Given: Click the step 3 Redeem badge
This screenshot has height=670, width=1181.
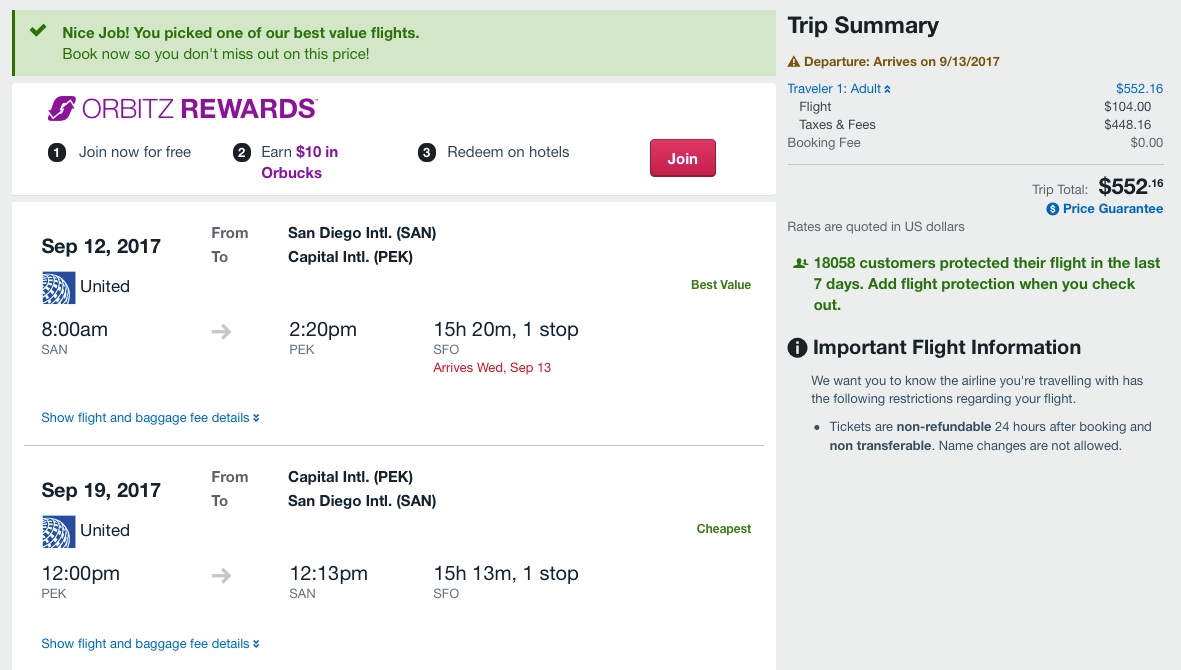Looking at the screenshot, I should coord(427,153).
